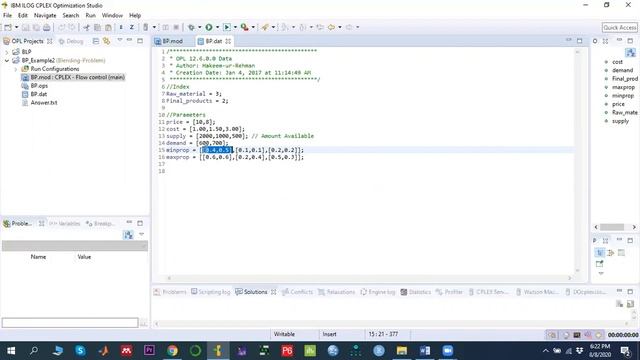The image size is (640, 360).
Task: Switch to the BP.mod editor tab
Action: (169, 41)
